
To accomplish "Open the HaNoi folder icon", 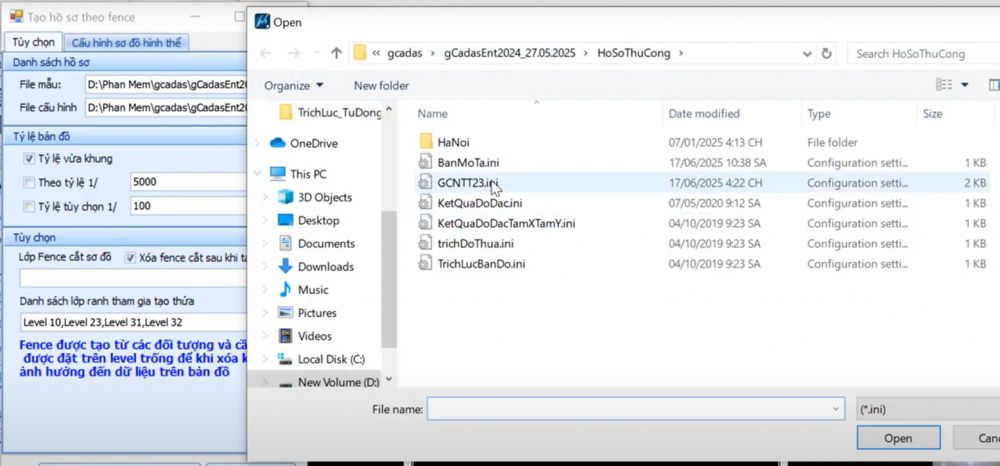I will click(425, 141).
